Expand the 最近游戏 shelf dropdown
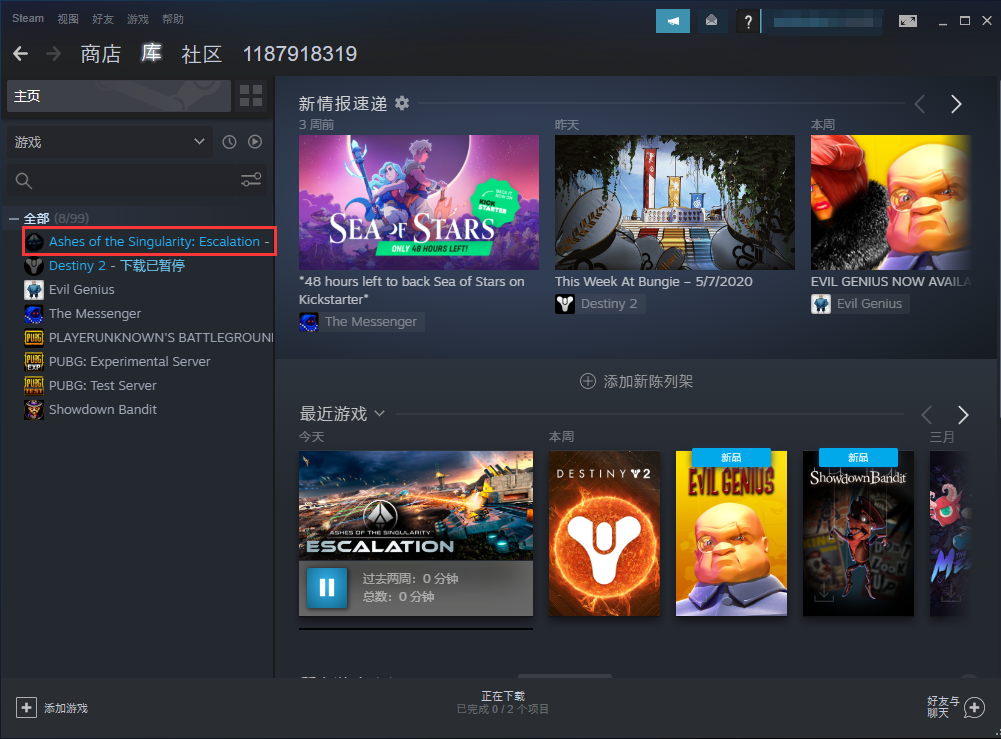This screenshot has height=739, width=1001. pyautogui.click(x=380, y=414)
